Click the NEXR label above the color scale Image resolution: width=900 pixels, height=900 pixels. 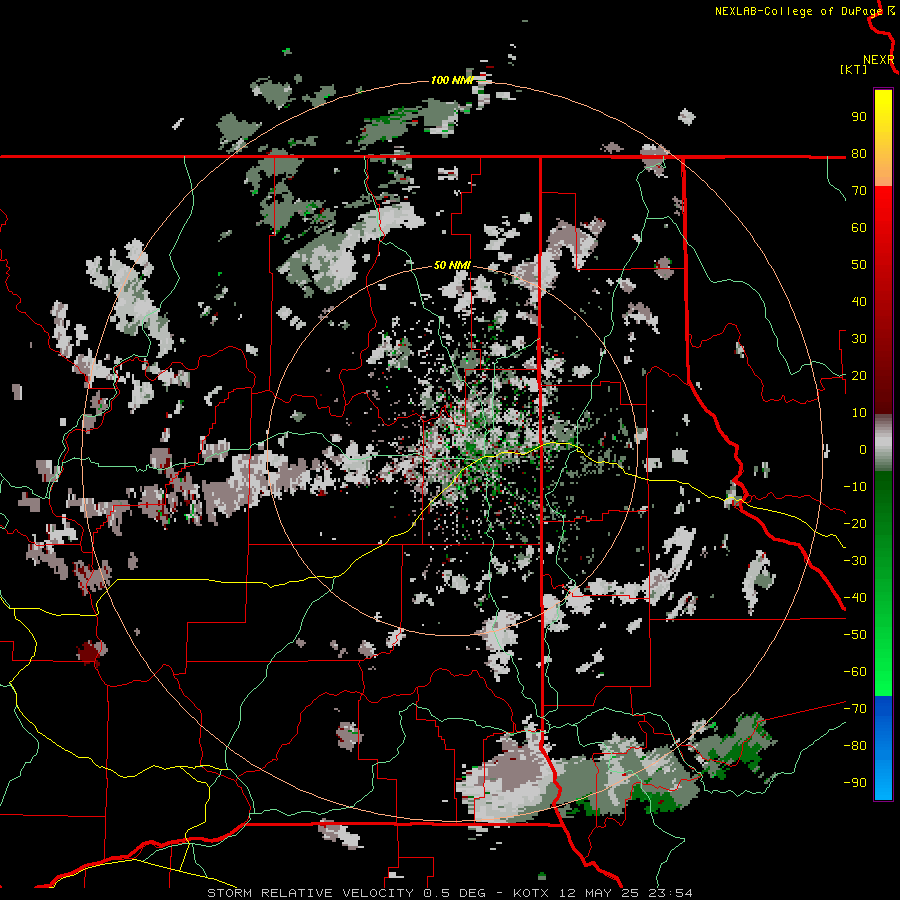(x=879, y=60)
